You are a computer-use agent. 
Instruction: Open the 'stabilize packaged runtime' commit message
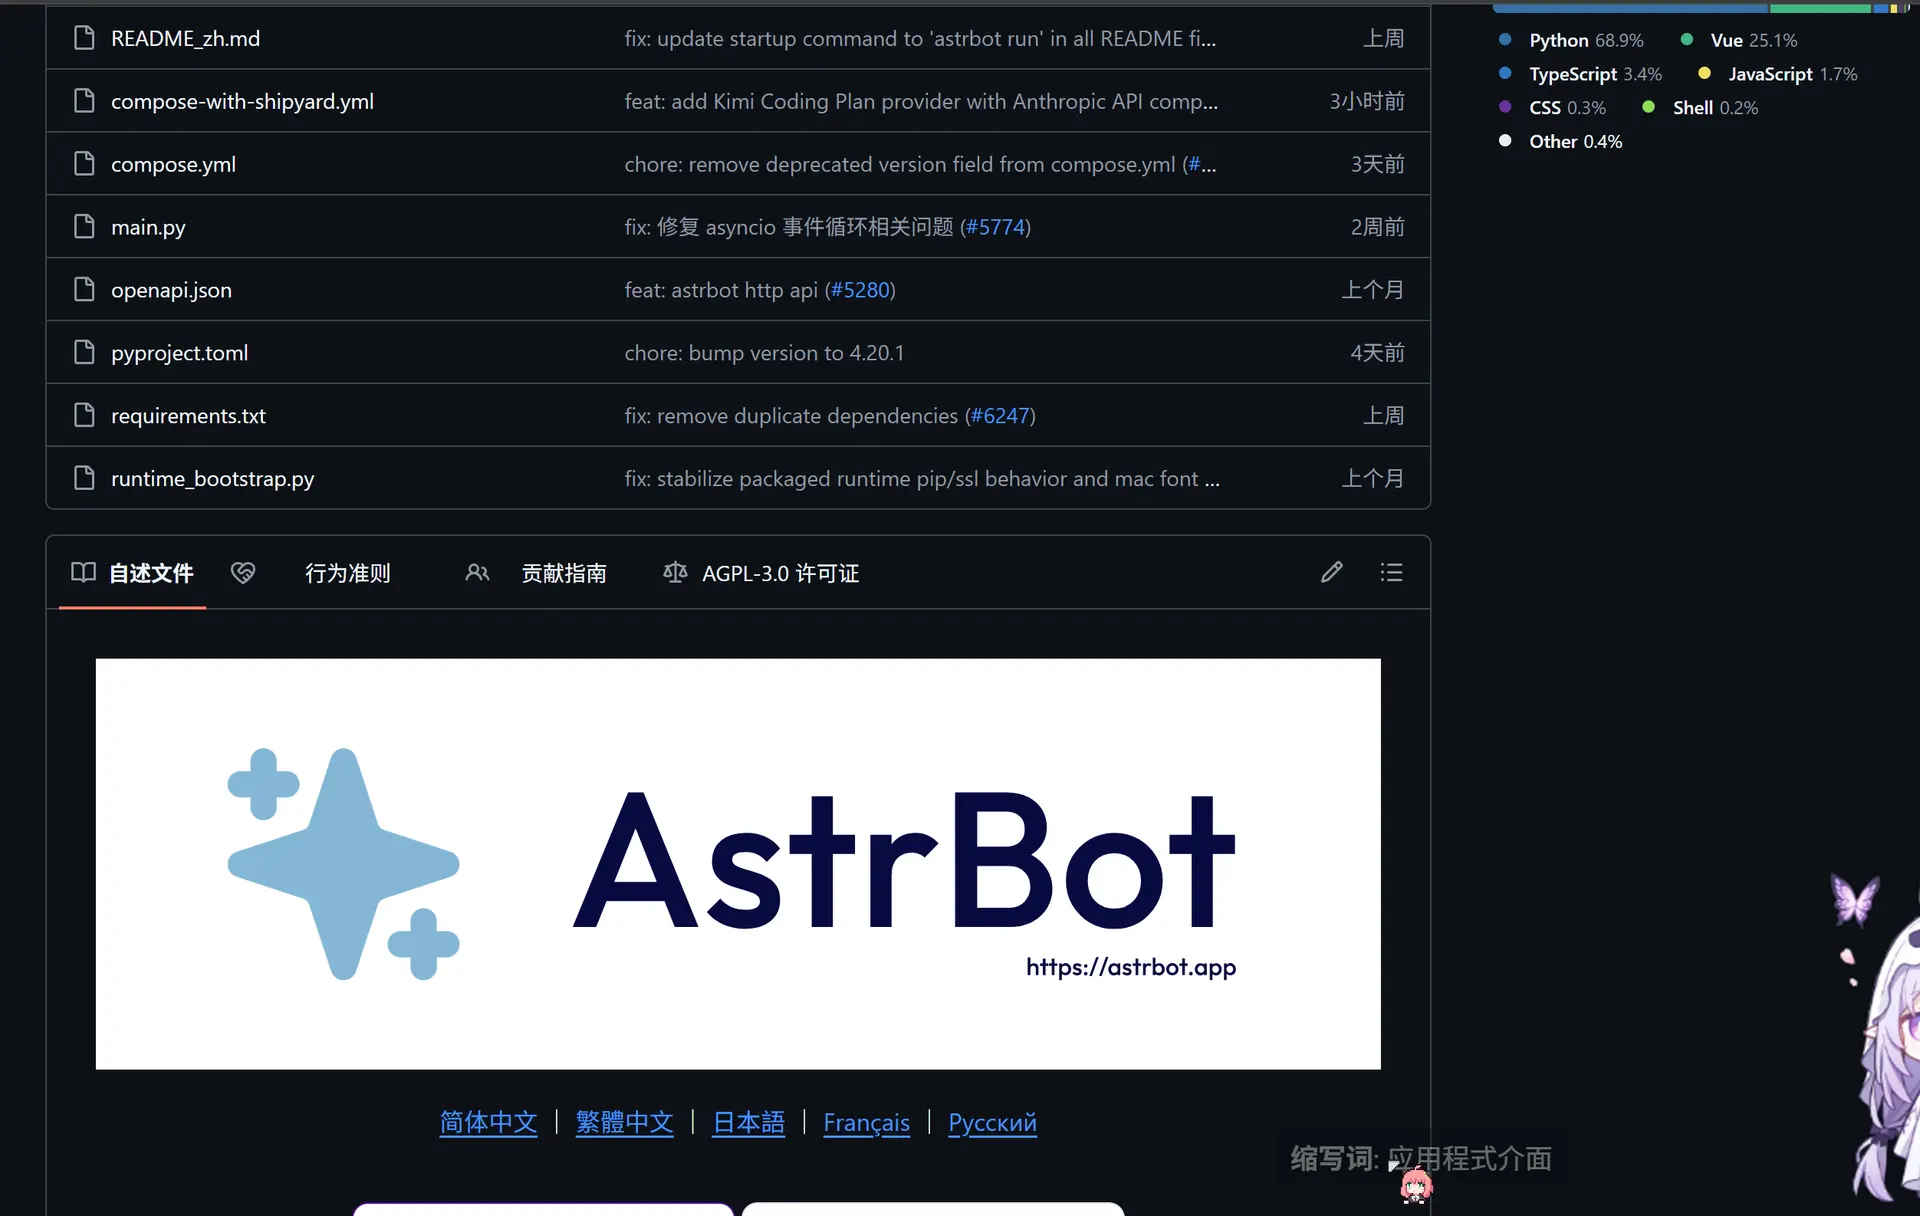tap(922, 479)
